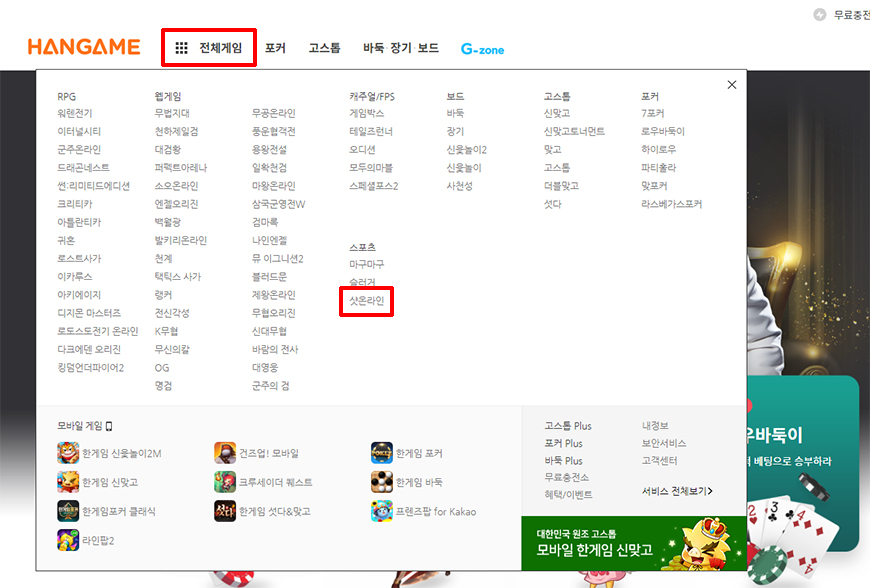Open 라인팝2 mobile game icon
The width and height of the screenshot is (870, 588).
point(68,540)
